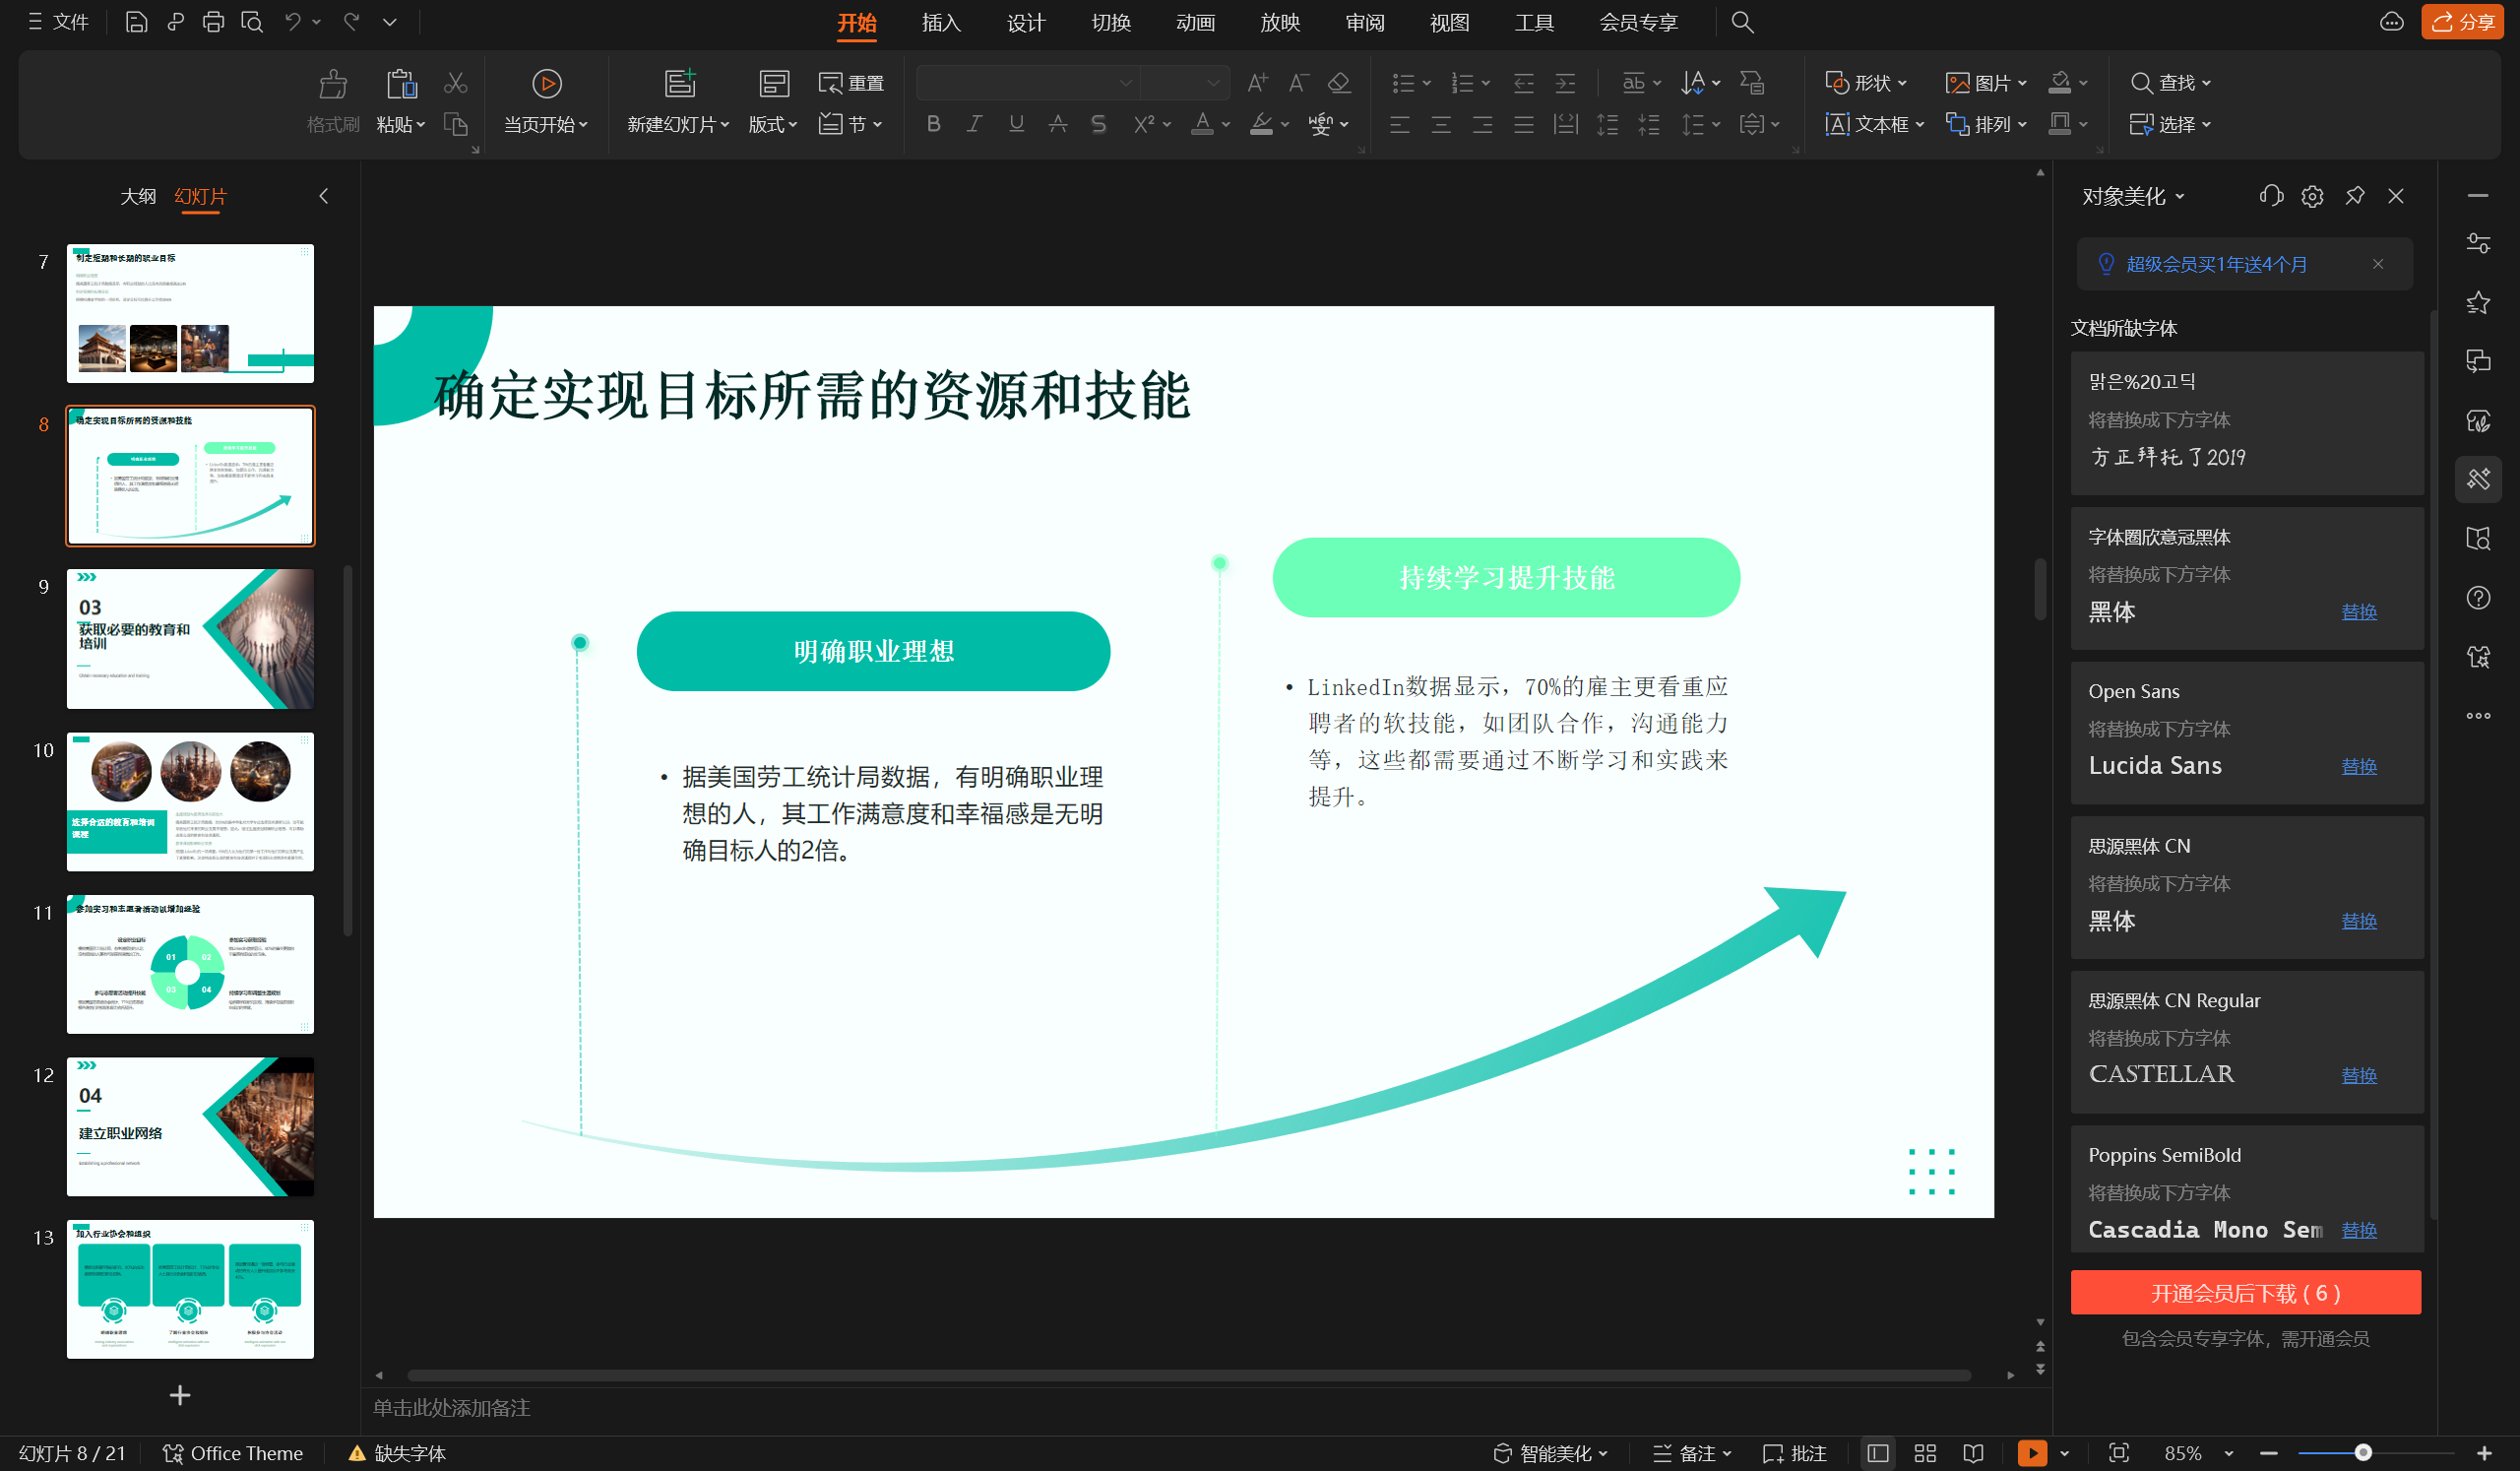Screen dimensions: 2520x1471
Task: Click the search magnifier beside the ribbon tabs
Action: pyautogui.click(x=1742, y=22)
